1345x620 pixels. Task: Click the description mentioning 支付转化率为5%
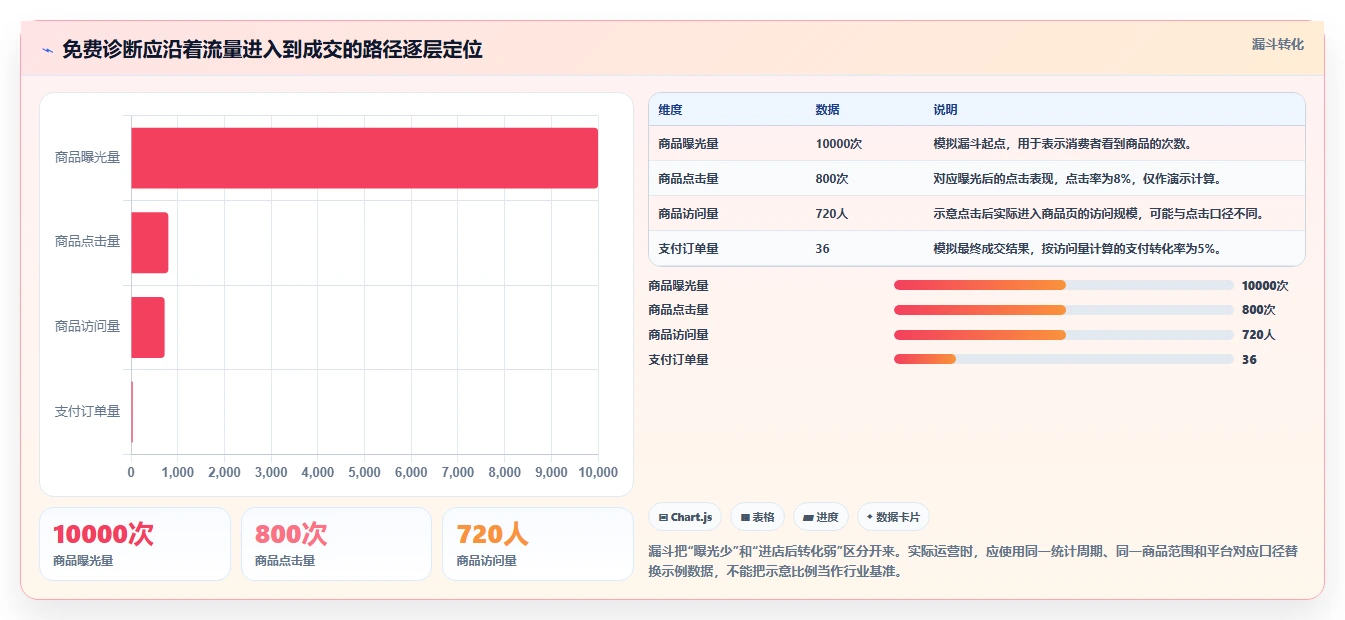point(1077,249)
